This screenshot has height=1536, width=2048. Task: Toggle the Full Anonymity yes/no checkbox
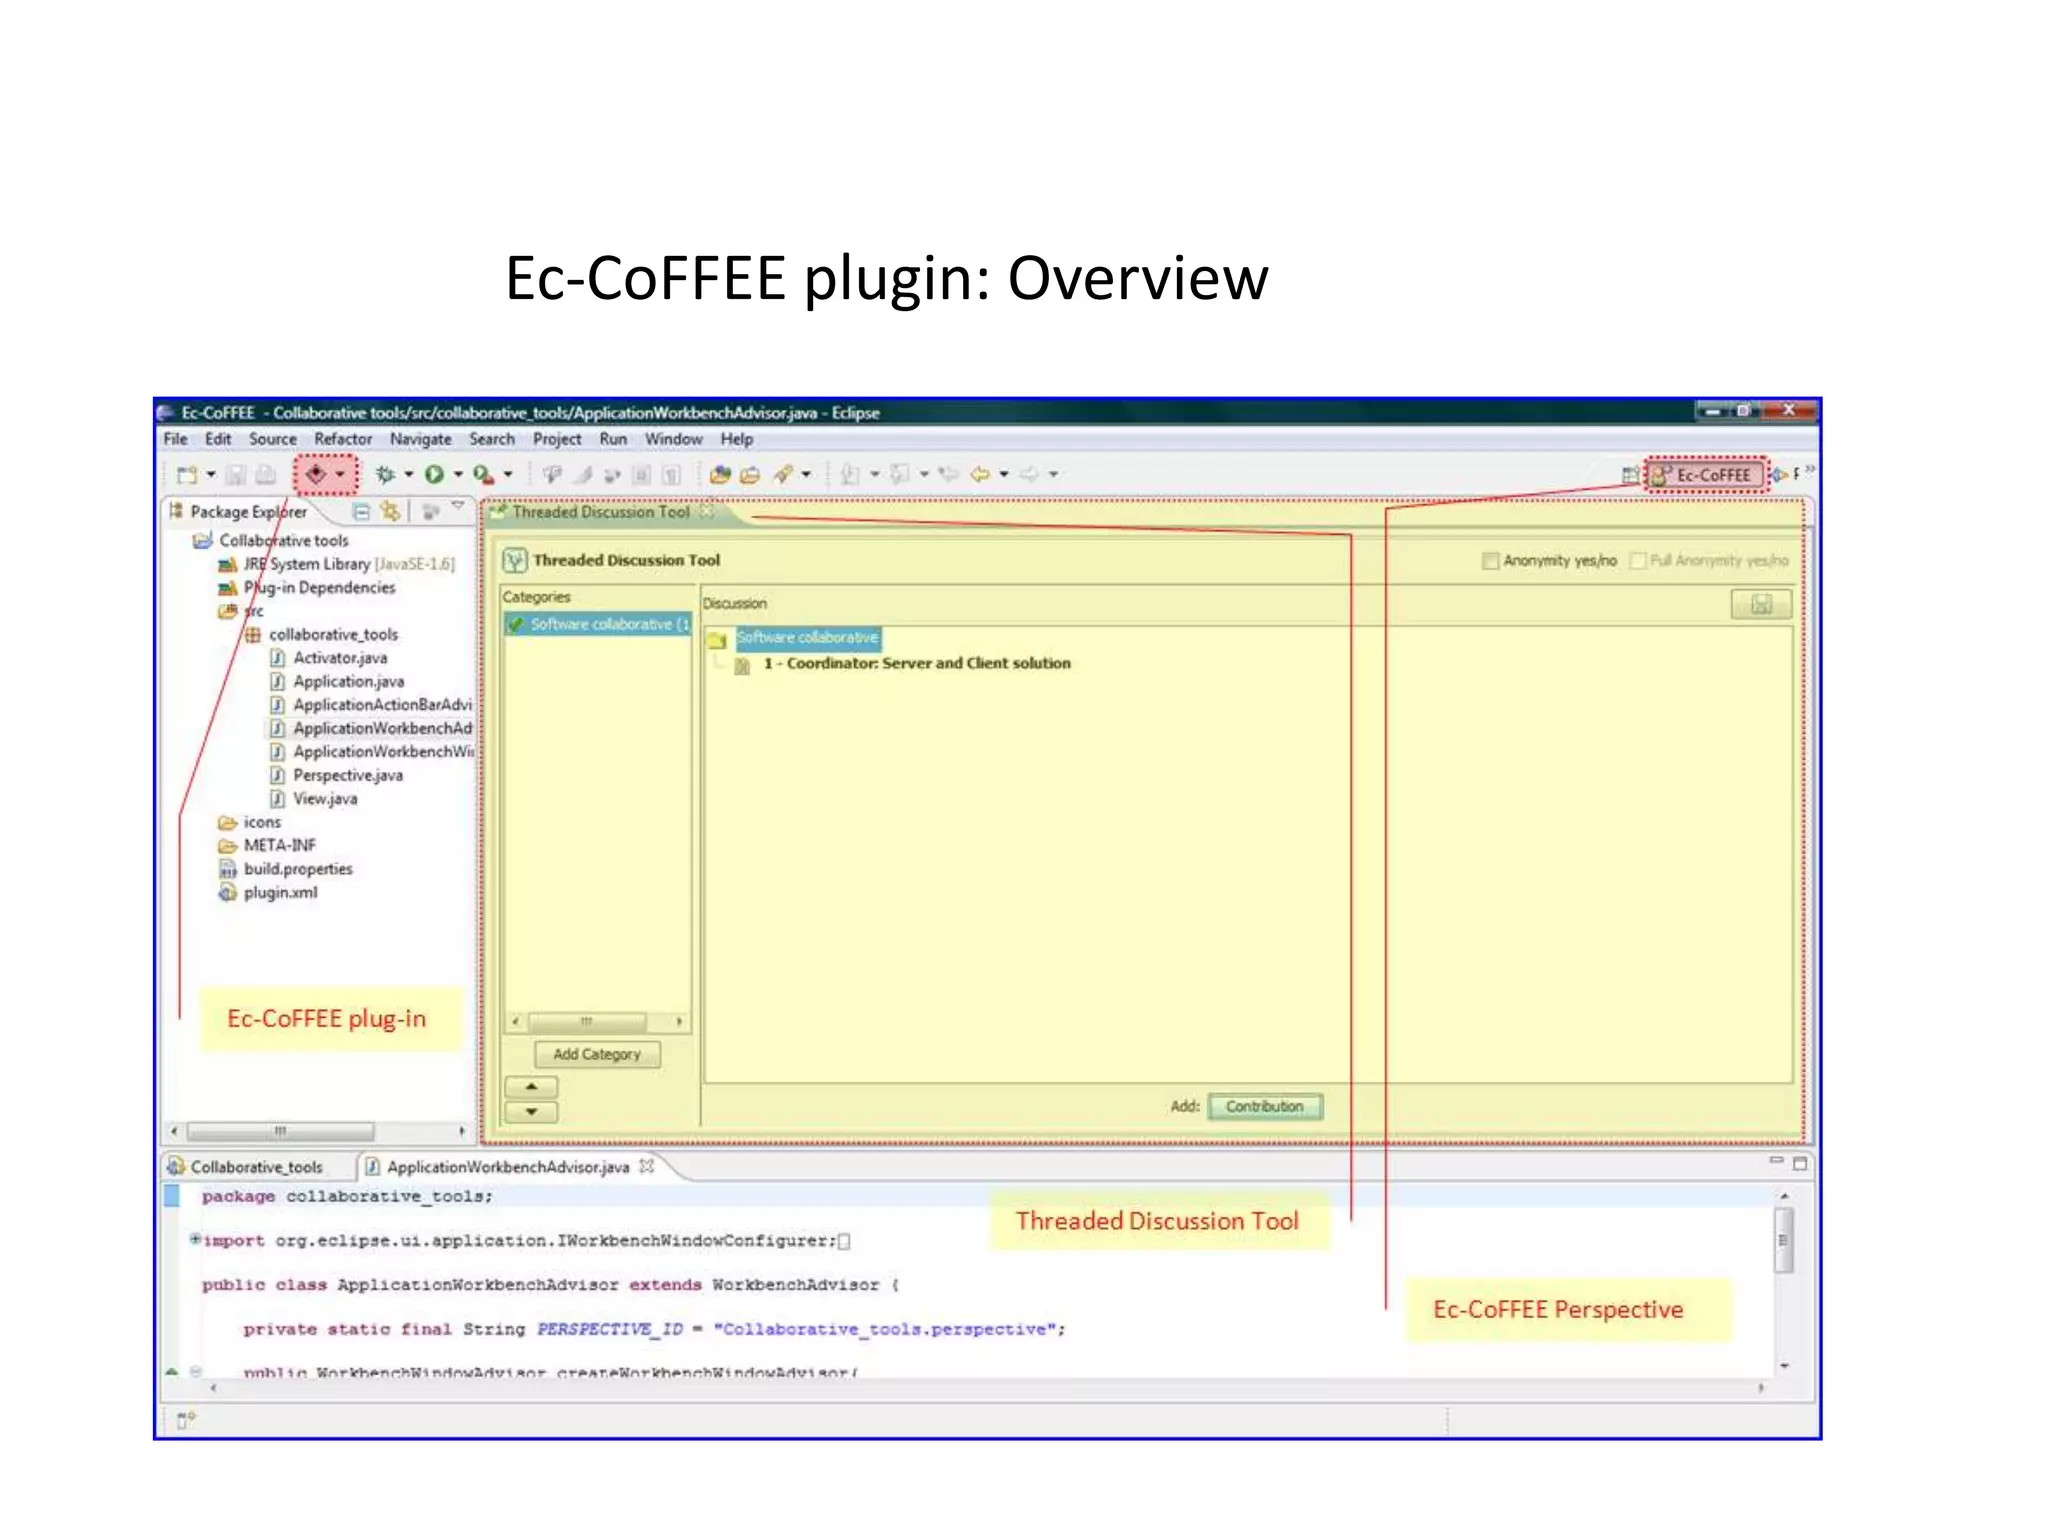click(x=1638, y=561)
